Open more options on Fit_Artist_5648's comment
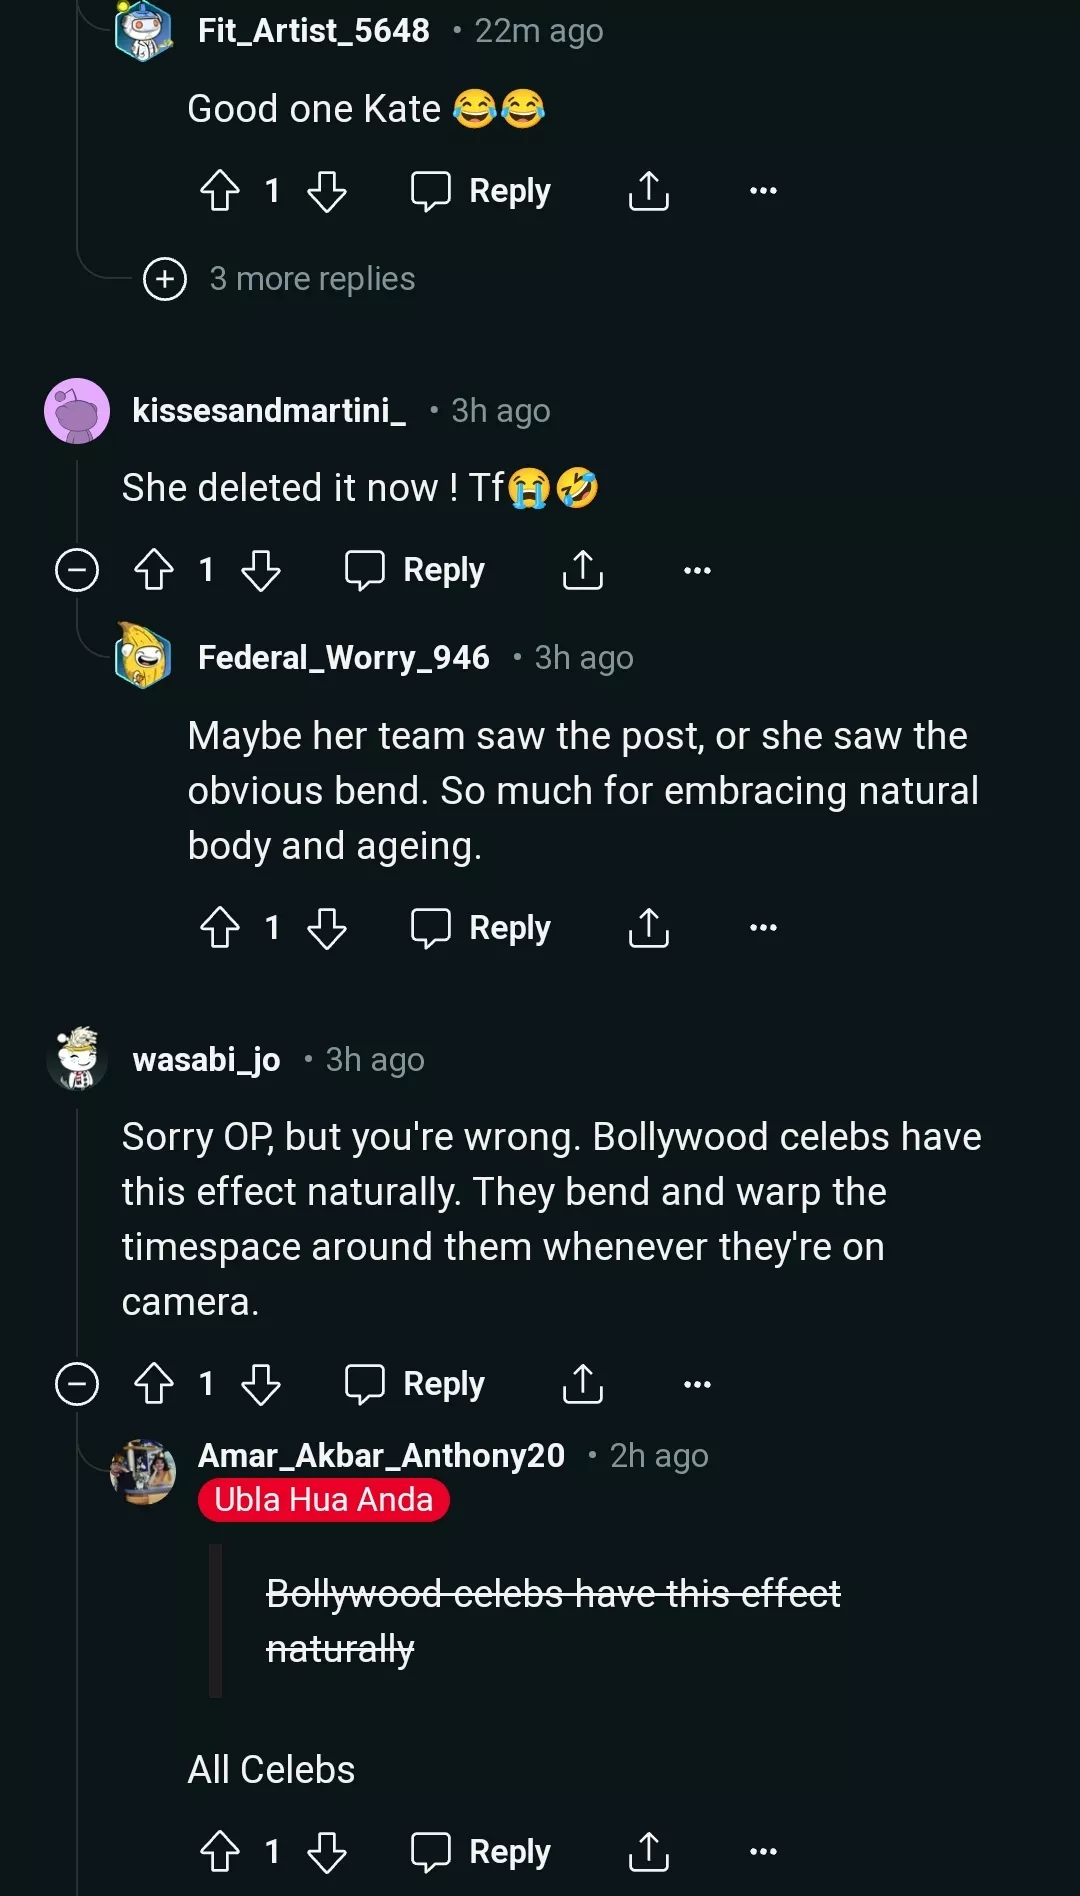 pos(763,191)
